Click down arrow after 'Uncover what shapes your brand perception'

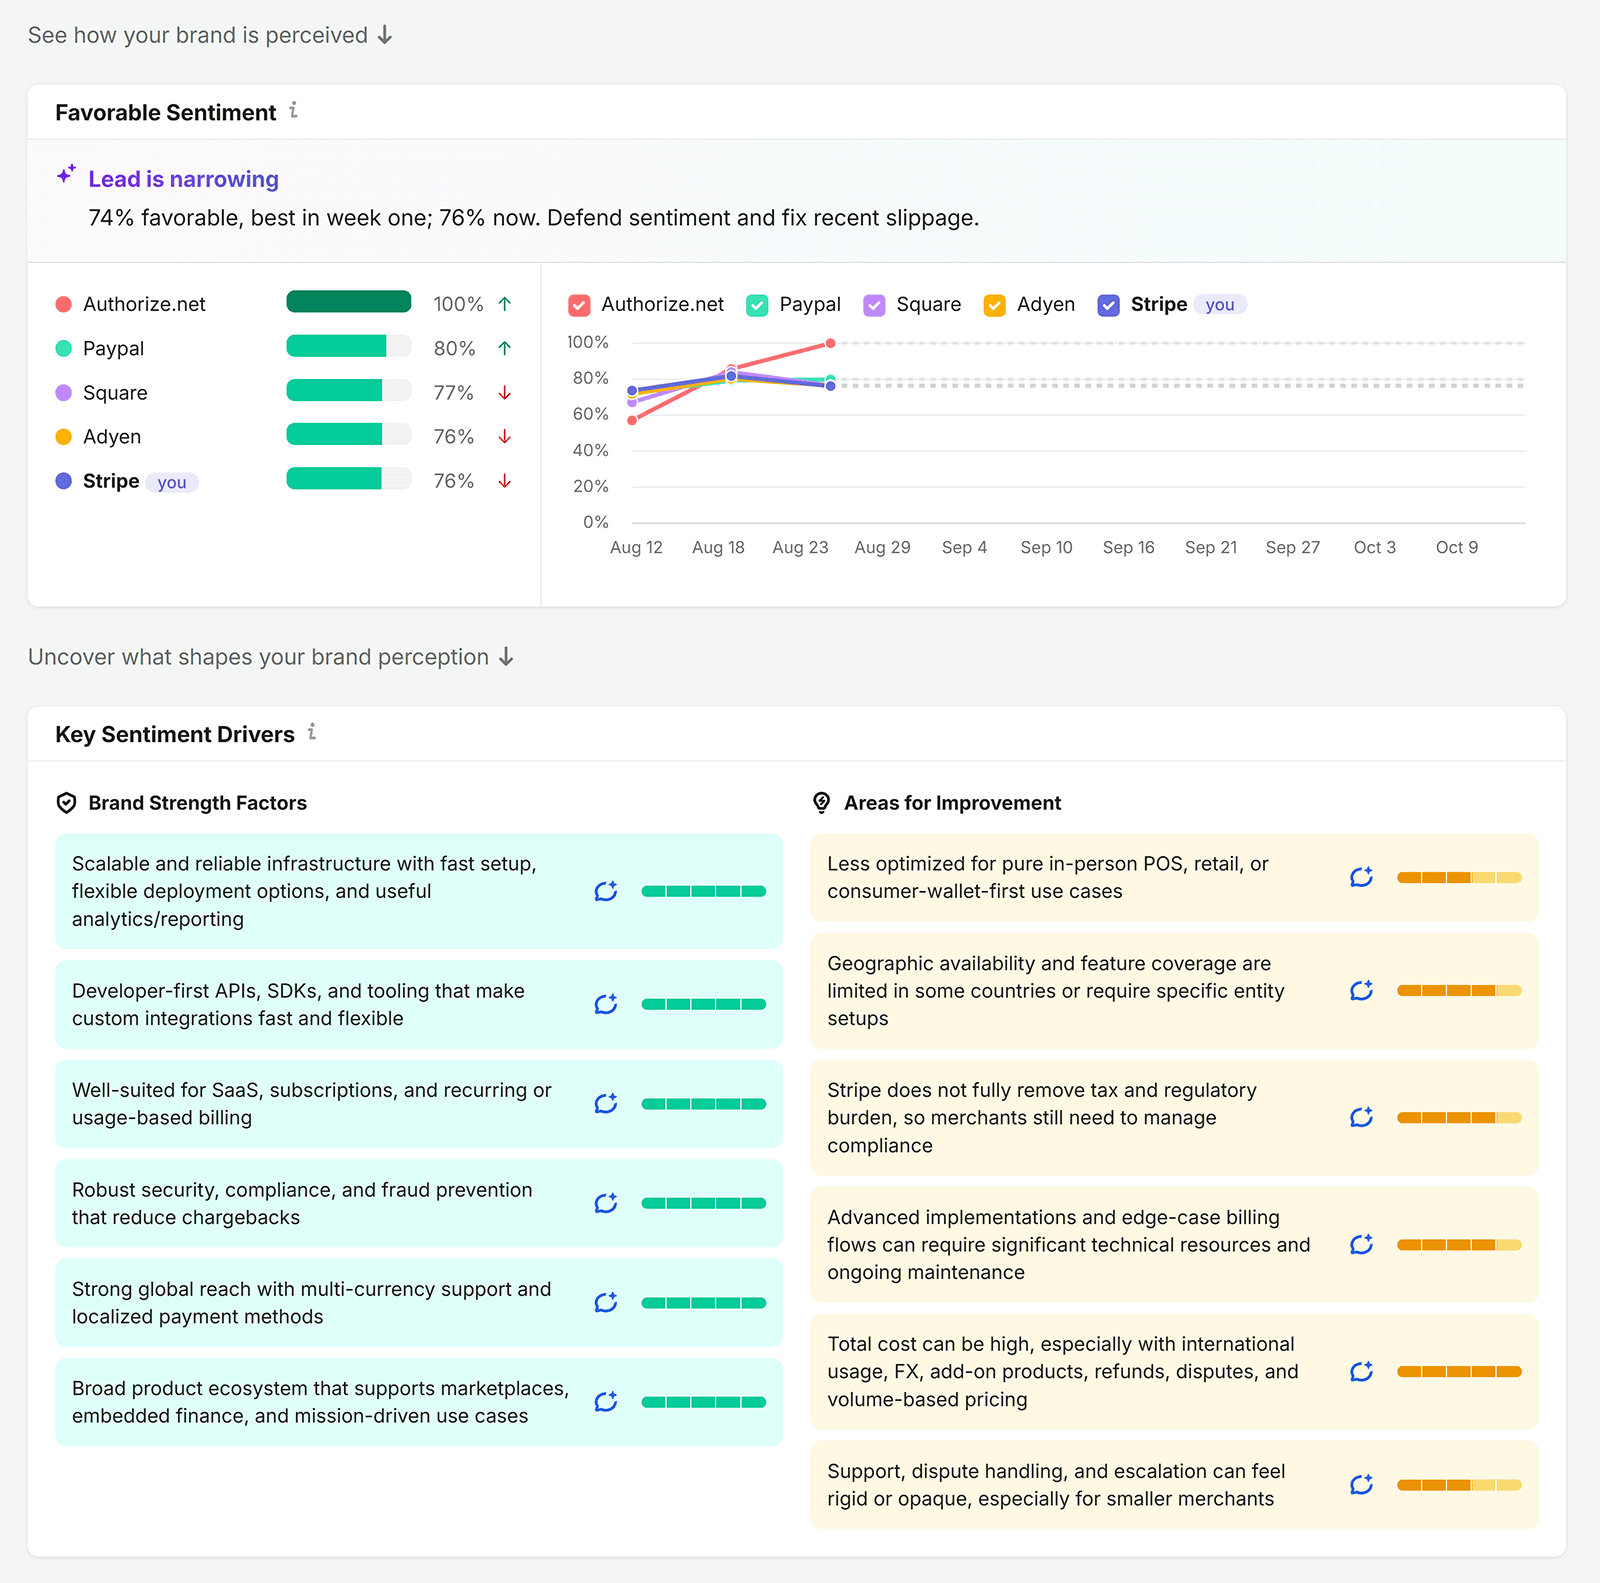point(506,657)
